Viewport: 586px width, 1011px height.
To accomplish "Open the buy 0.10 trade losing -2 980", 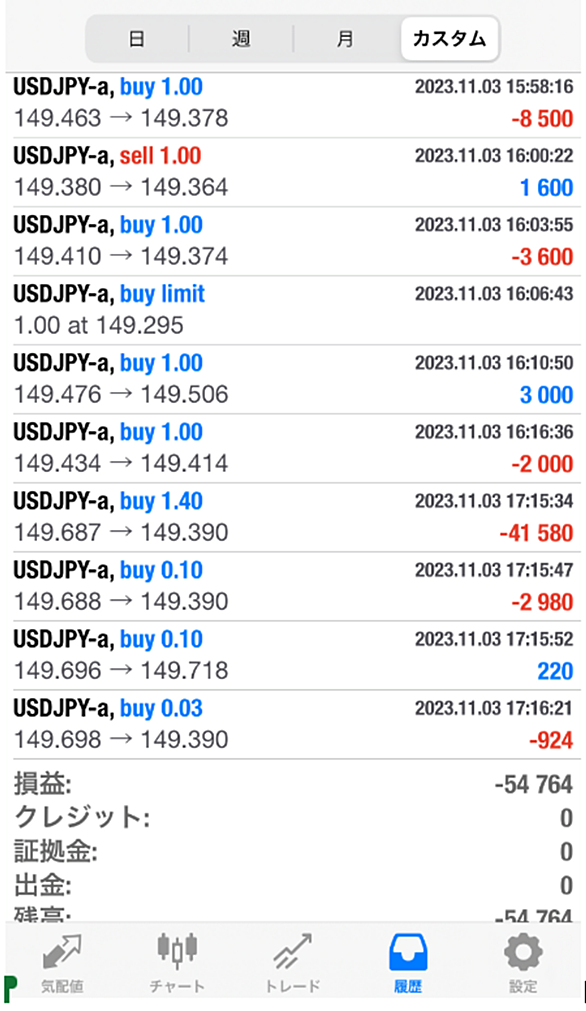I will click(293, 586).
